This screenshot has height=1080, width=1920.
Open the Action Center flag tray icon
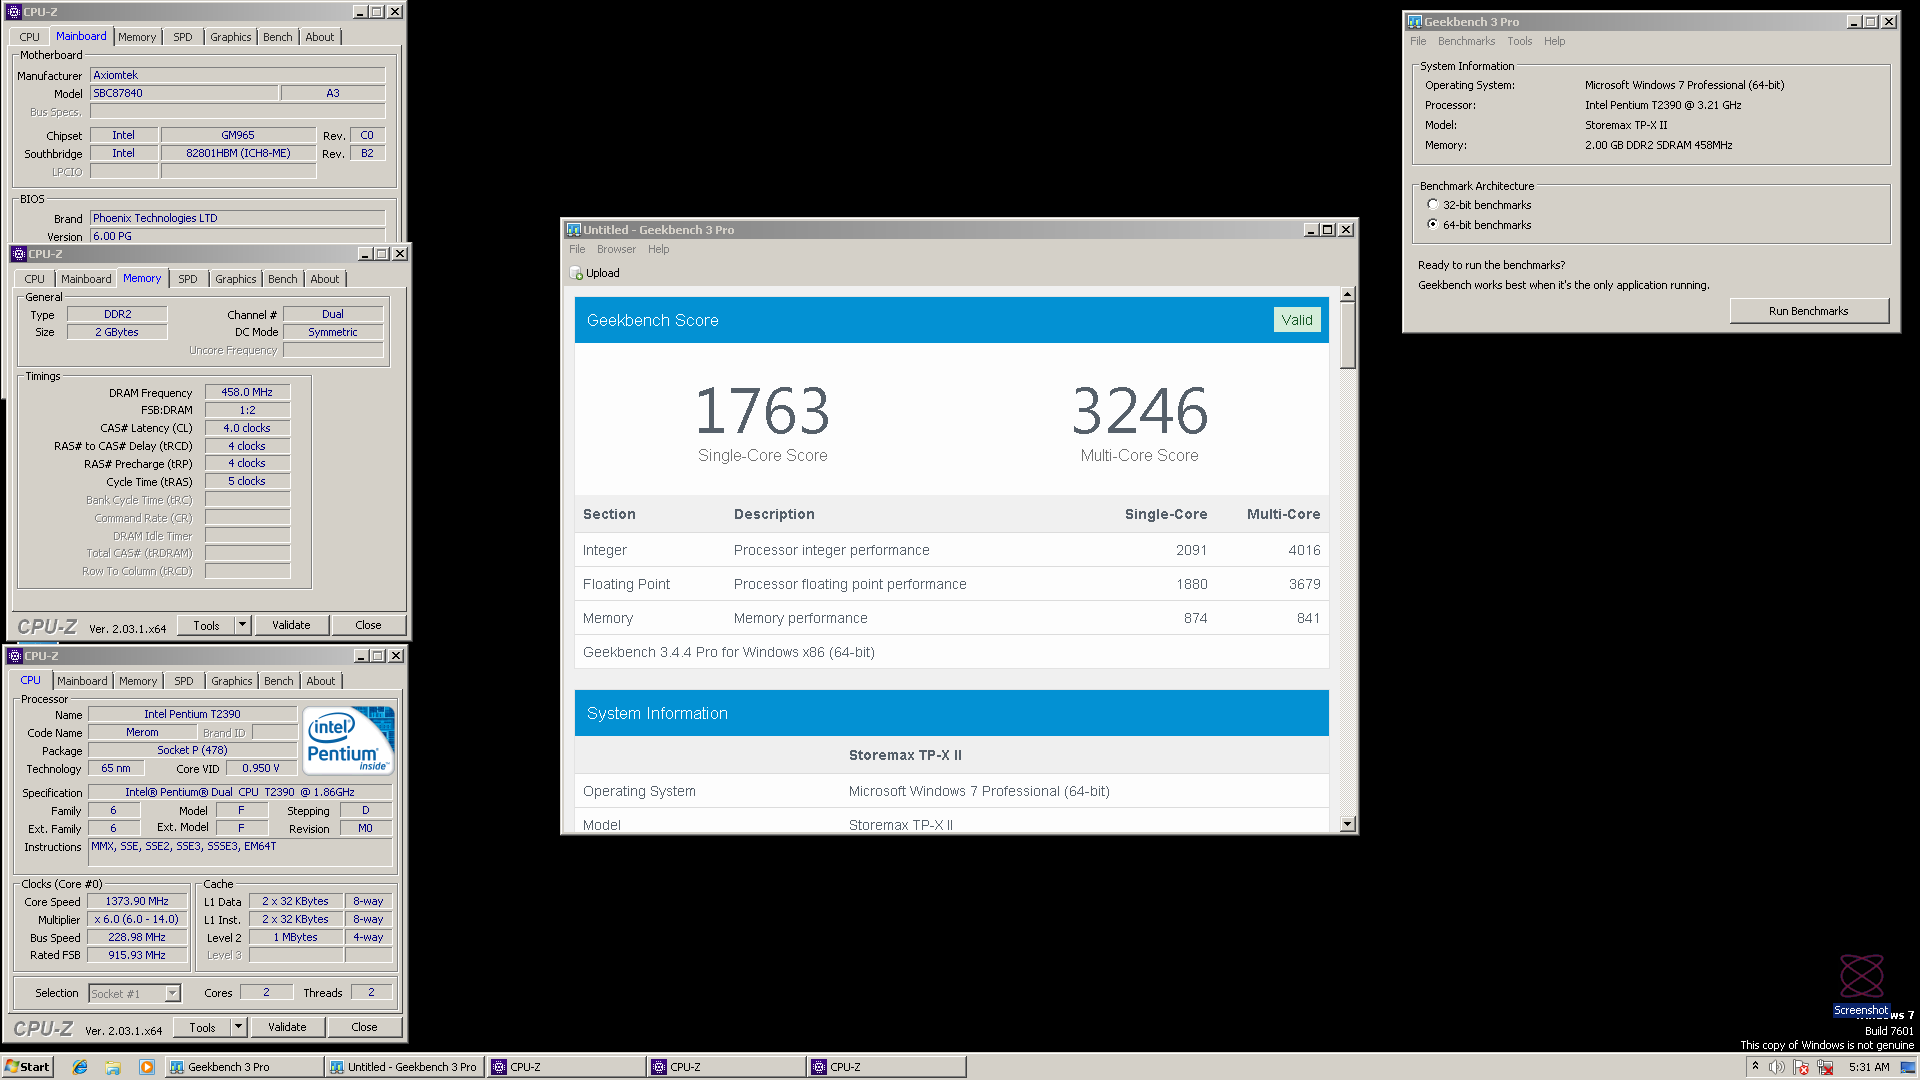[1801, 1067]
